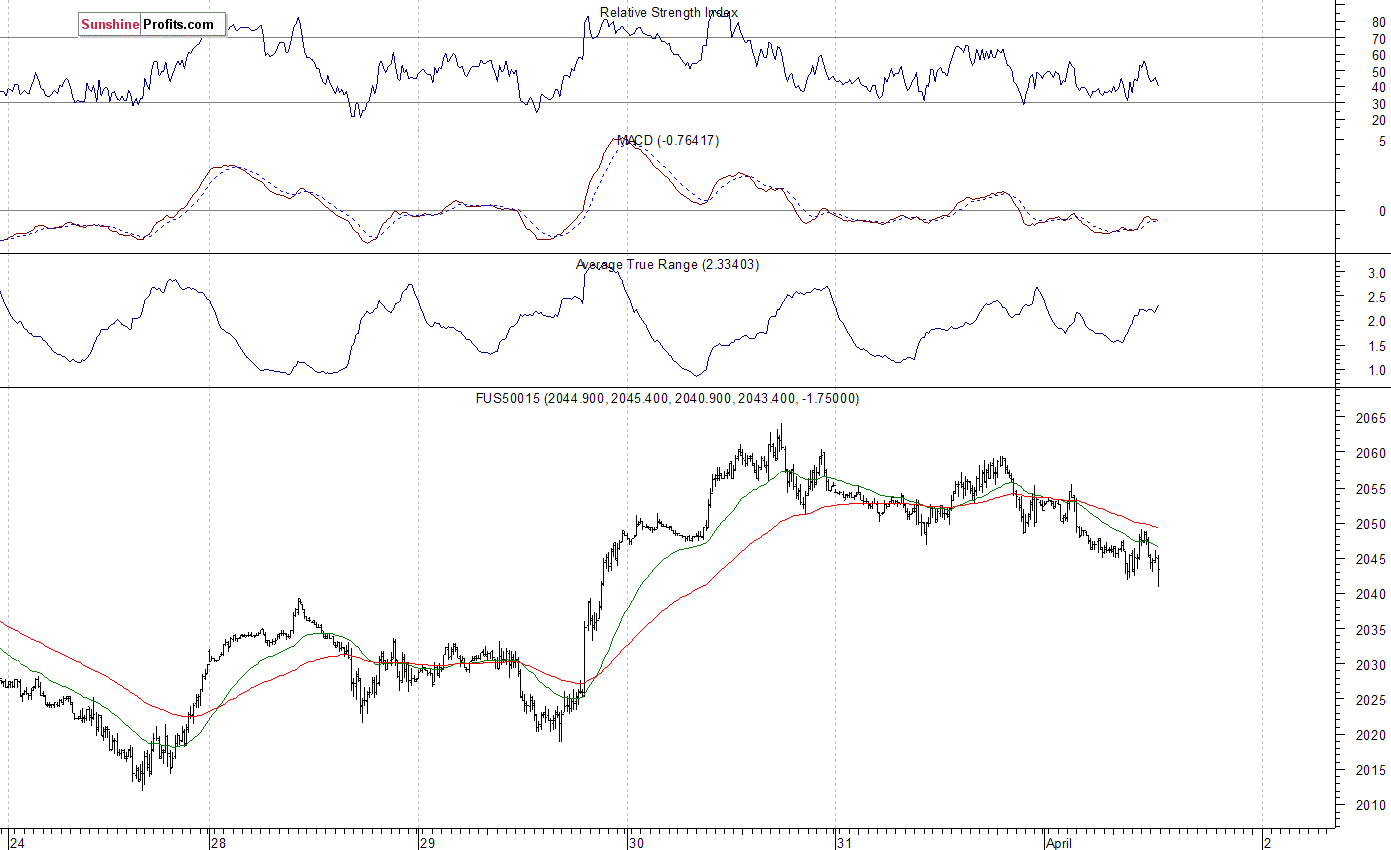Select the 60 level on RSI axis
1391x850 pixels.
pos(1378,55)
